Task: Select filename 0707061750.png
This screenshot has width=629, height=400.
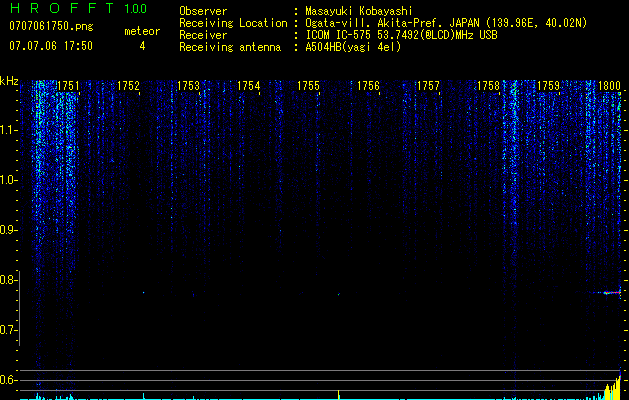Action: click(51, 26)
